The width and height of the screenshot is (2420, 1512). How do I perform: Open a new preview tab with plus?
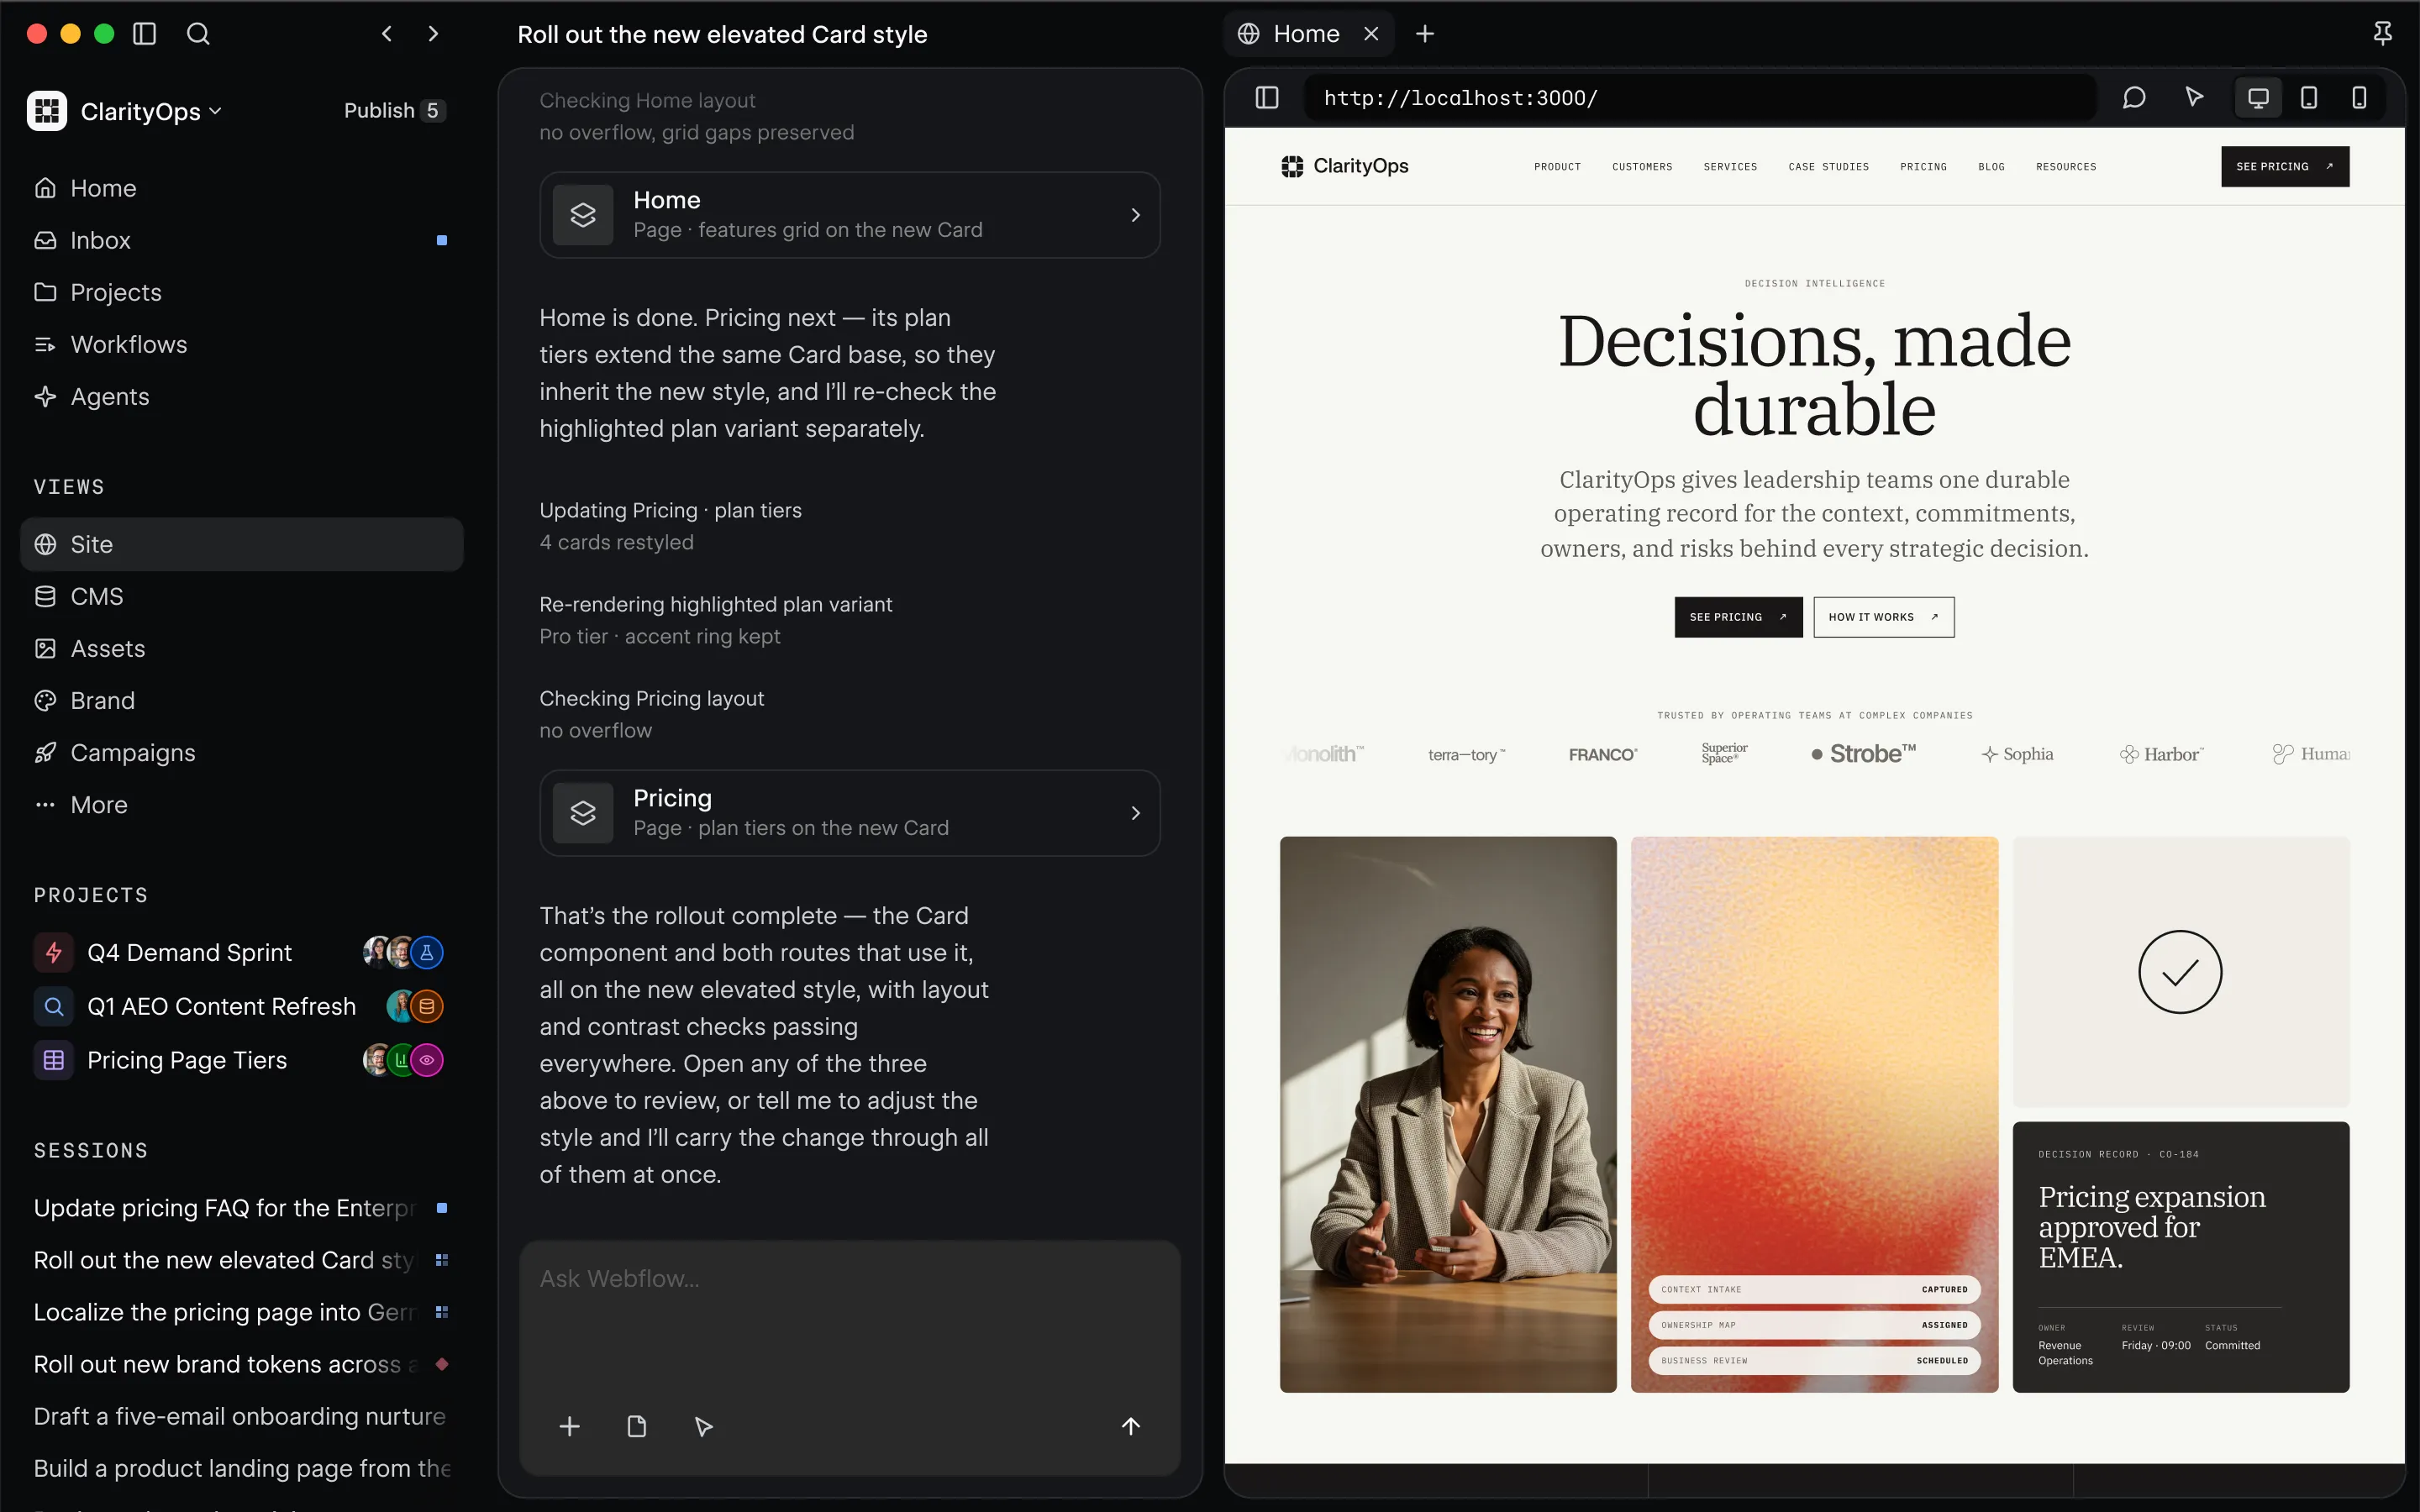[x=1425, y=34]
